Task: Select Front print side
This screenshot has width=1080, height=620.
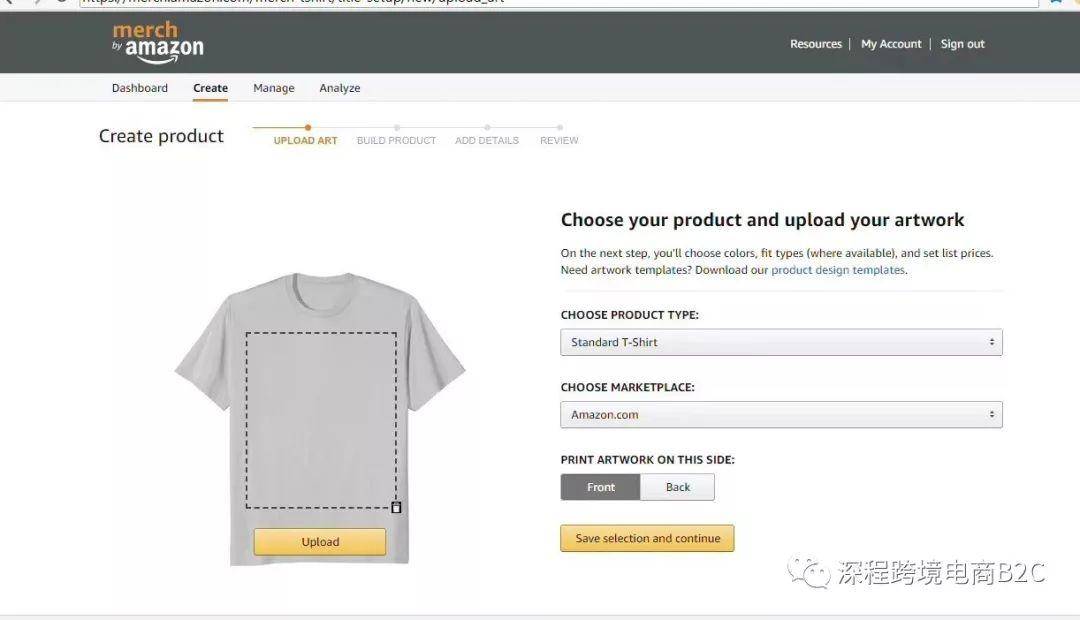Action: point(601,487)
